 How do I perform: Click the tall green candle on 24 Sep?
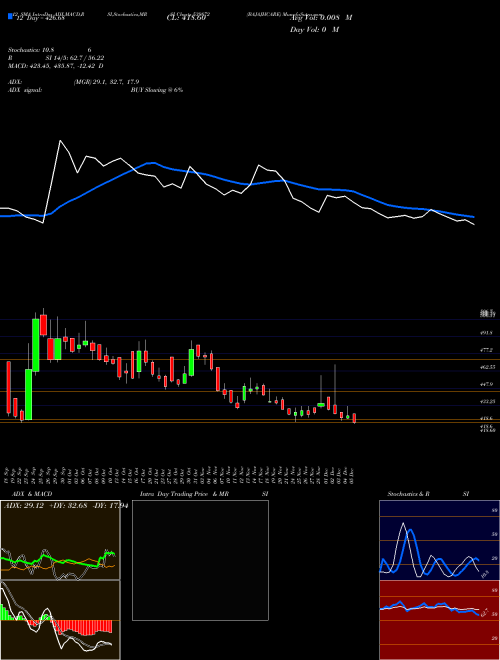tap(36, 345)
